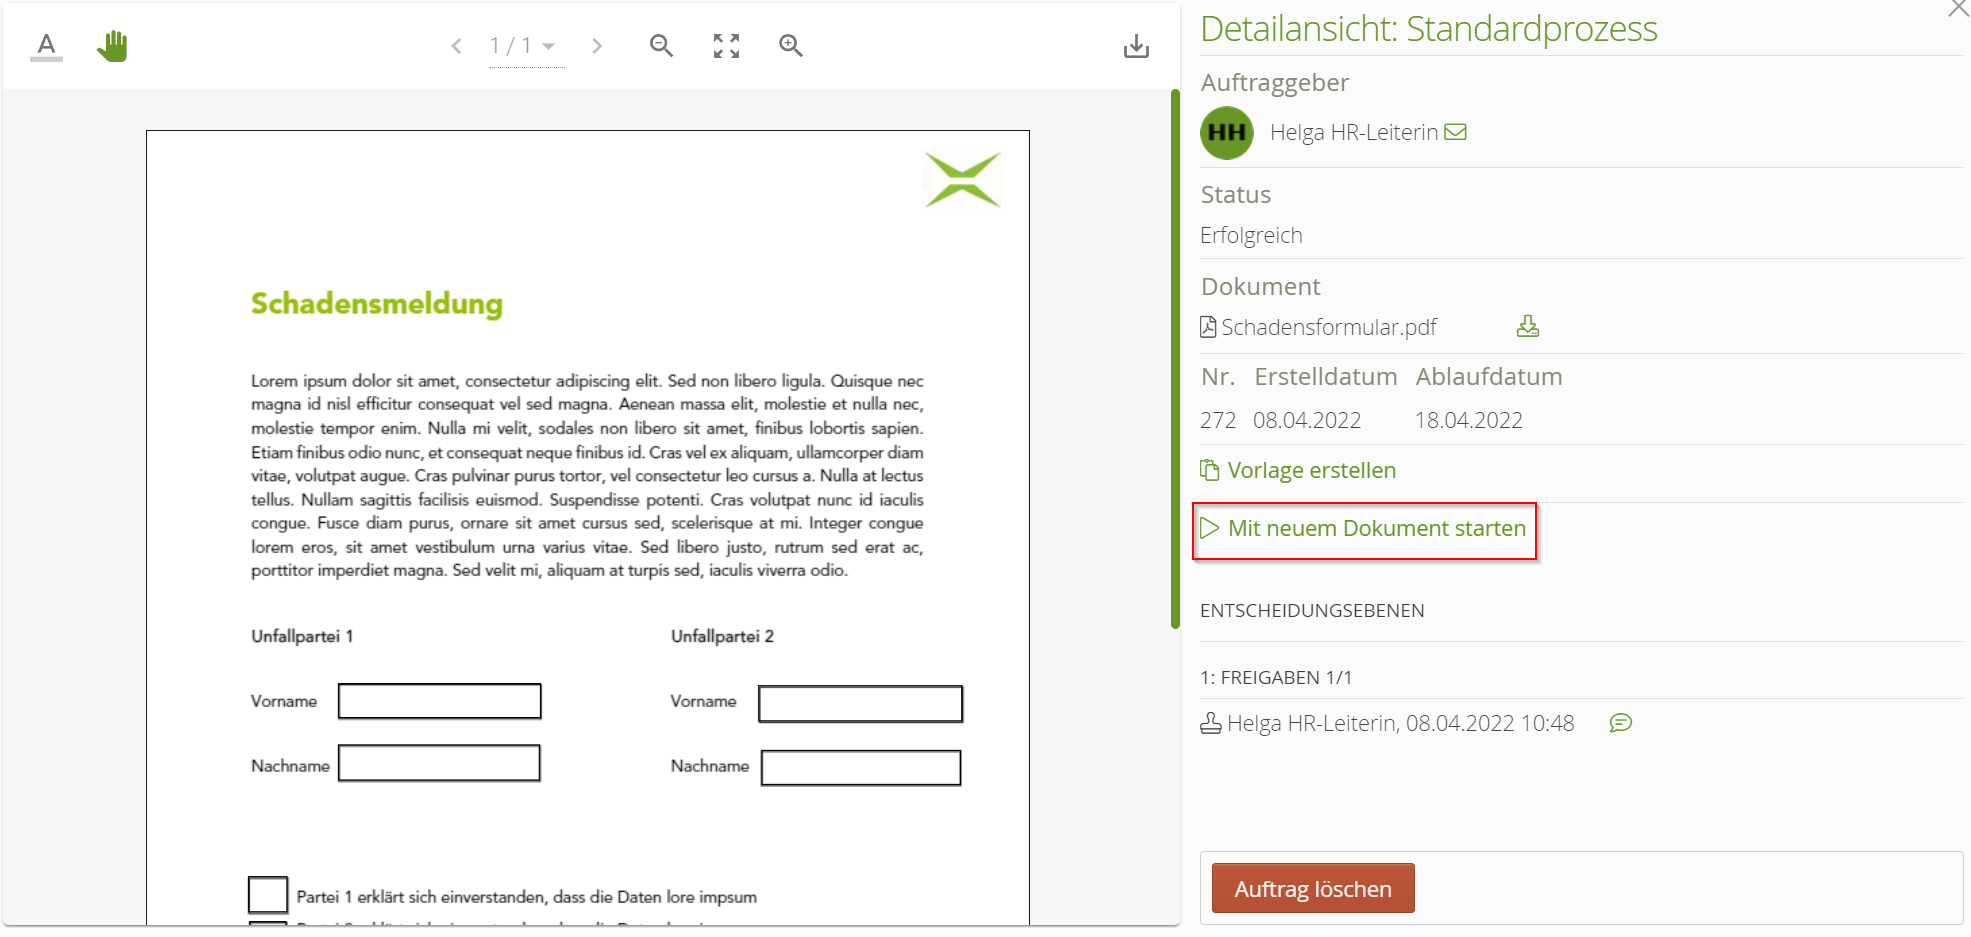The image size is (1971, 937).
Task: Go to the next page
Action: pos(597,45)
